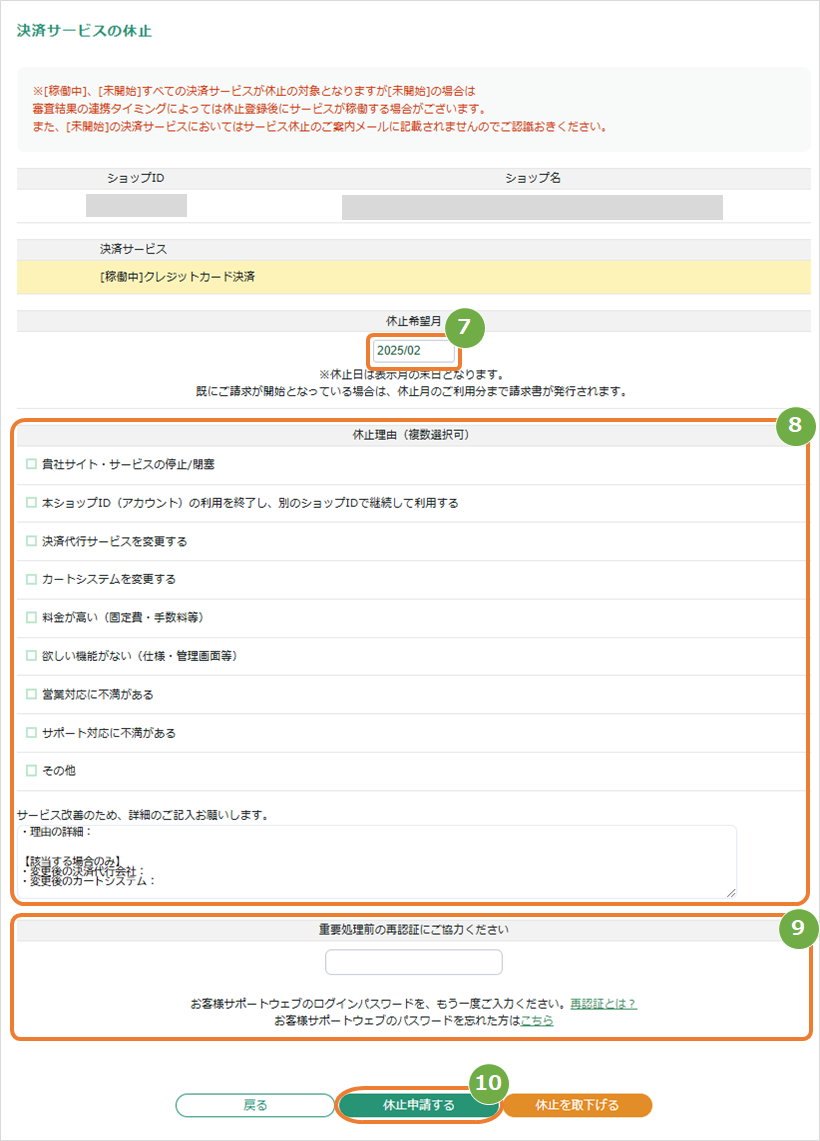This screenshot has height=1141, width=820.
Task: Focus the re-authentication password field
Action: tap(414, 962)
